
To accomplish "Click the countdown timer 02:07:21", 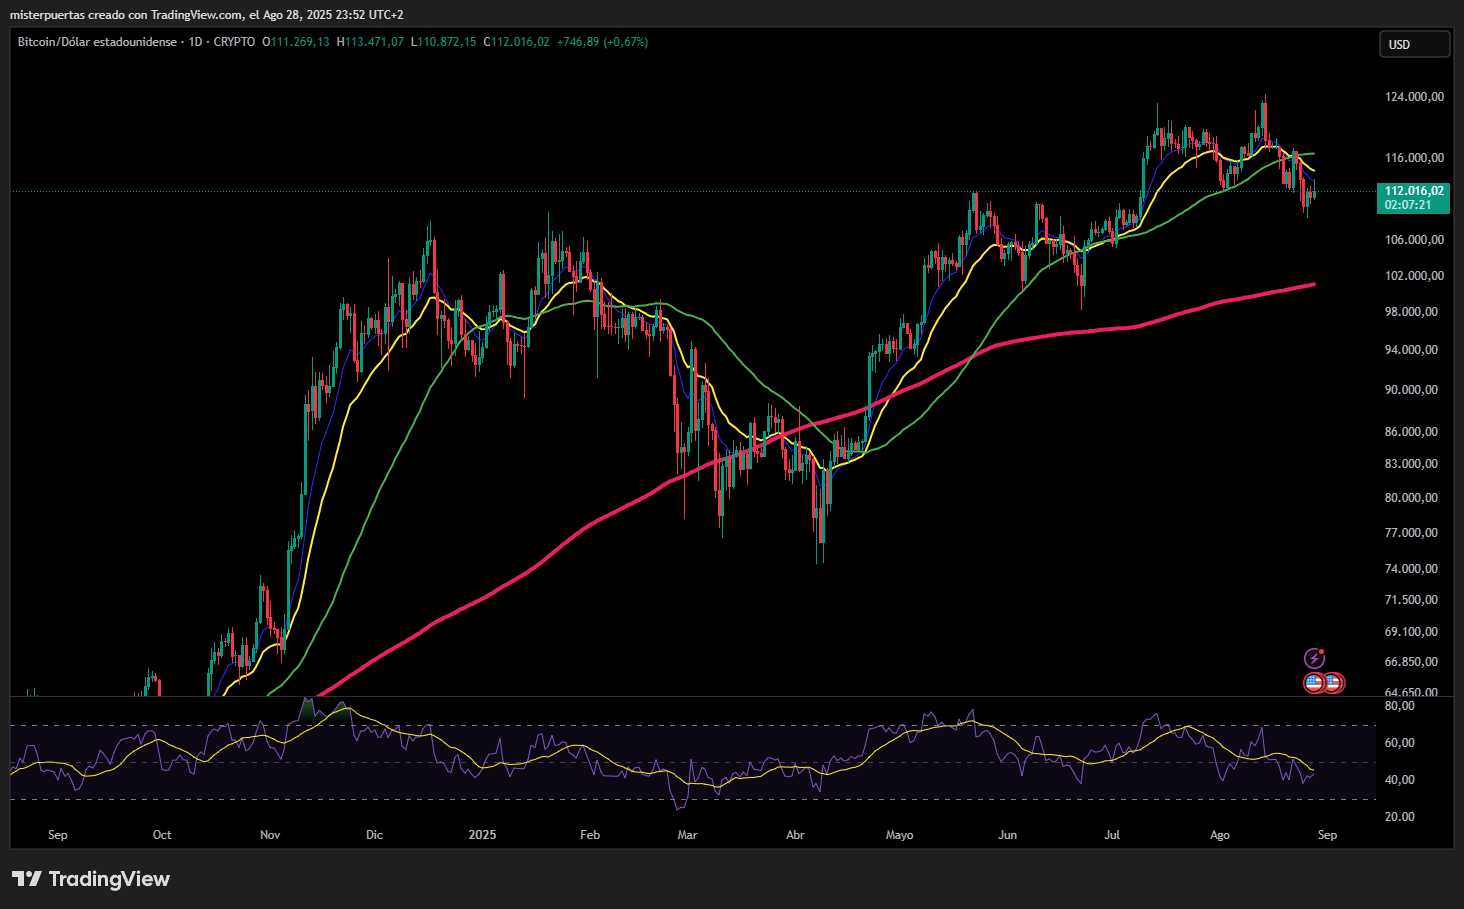I will pos(1407,205).
